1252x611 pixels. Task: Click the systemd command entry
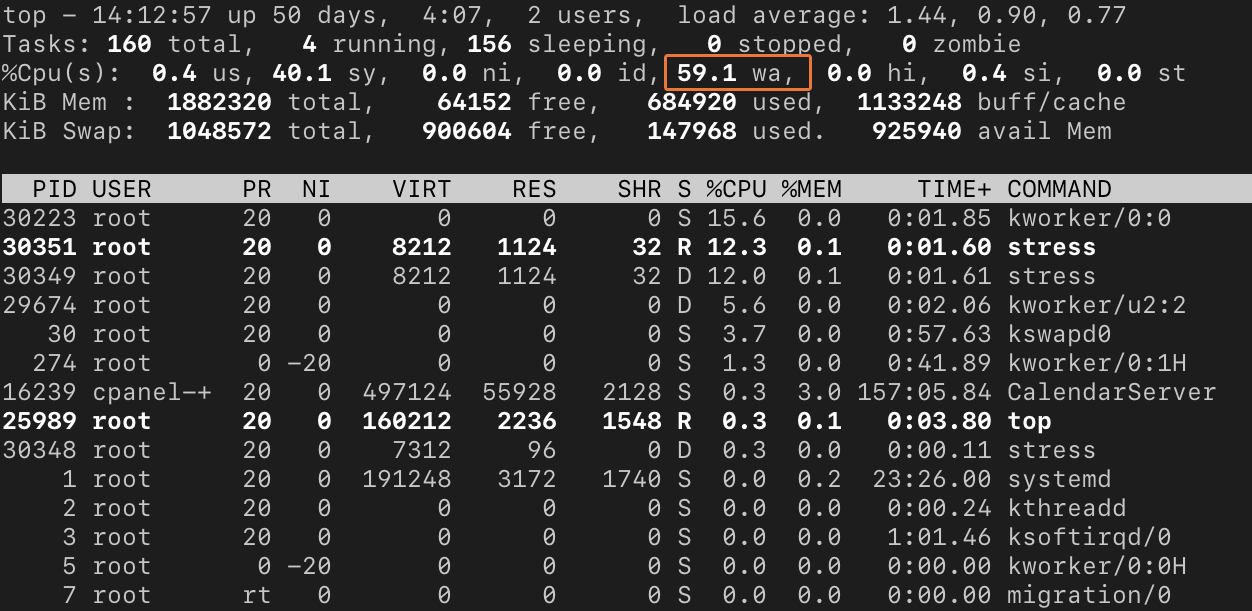(1059, 479)
